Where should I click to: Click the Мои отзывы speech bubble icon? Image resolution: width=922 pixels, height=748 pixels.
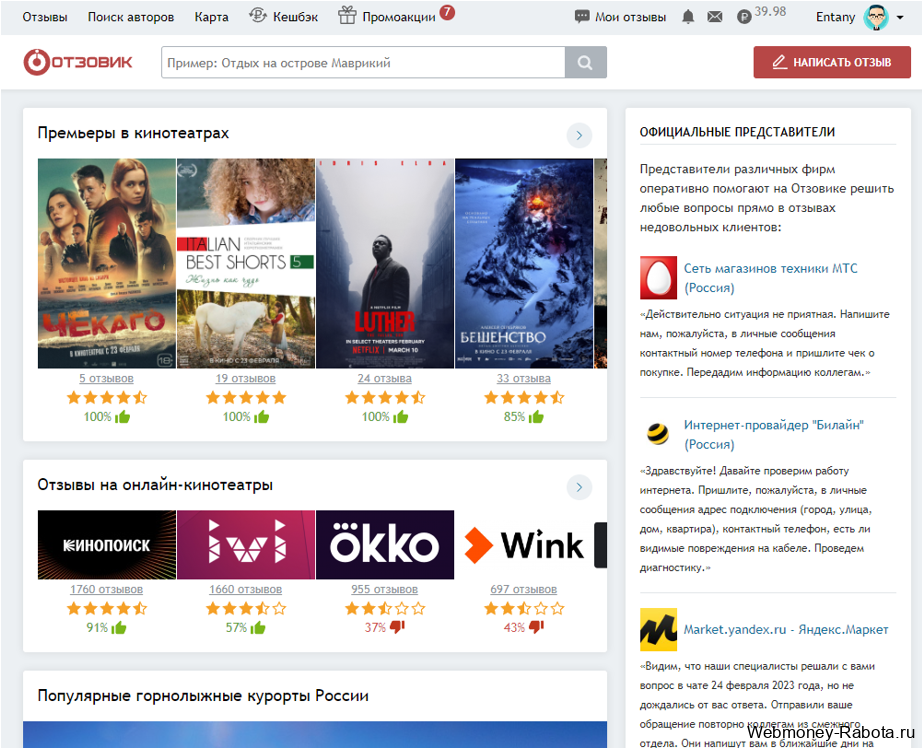[x=582, y=17]
